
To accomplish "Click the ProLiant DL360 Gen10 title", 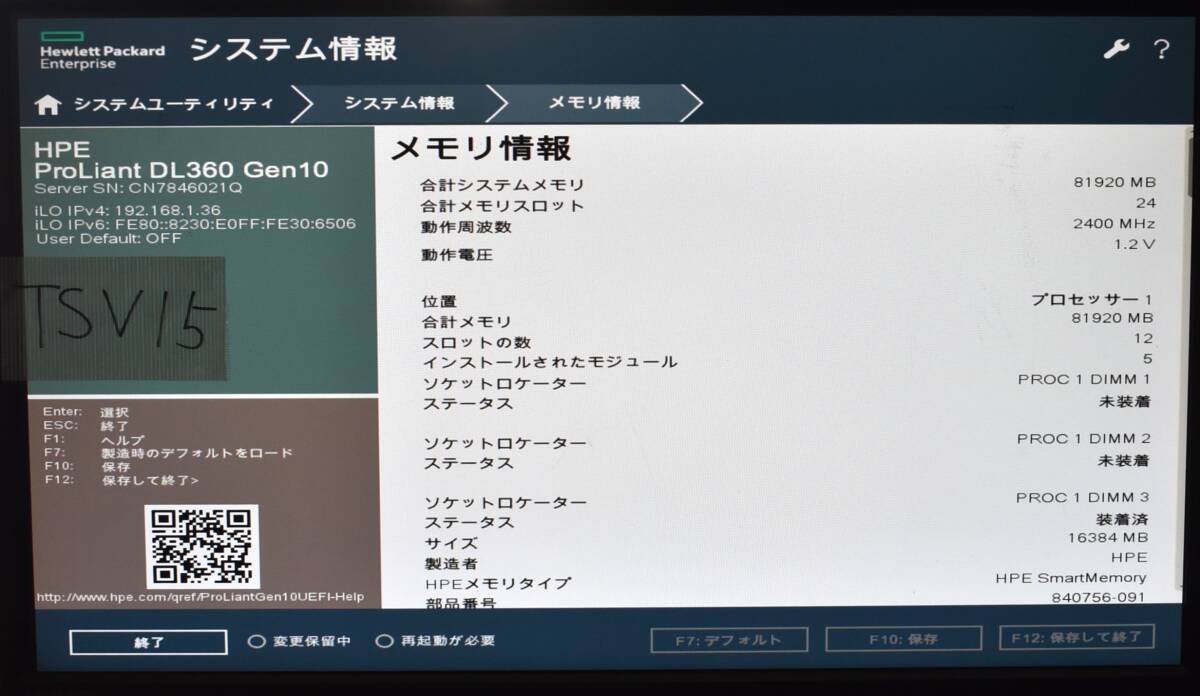I will (181, 170).
